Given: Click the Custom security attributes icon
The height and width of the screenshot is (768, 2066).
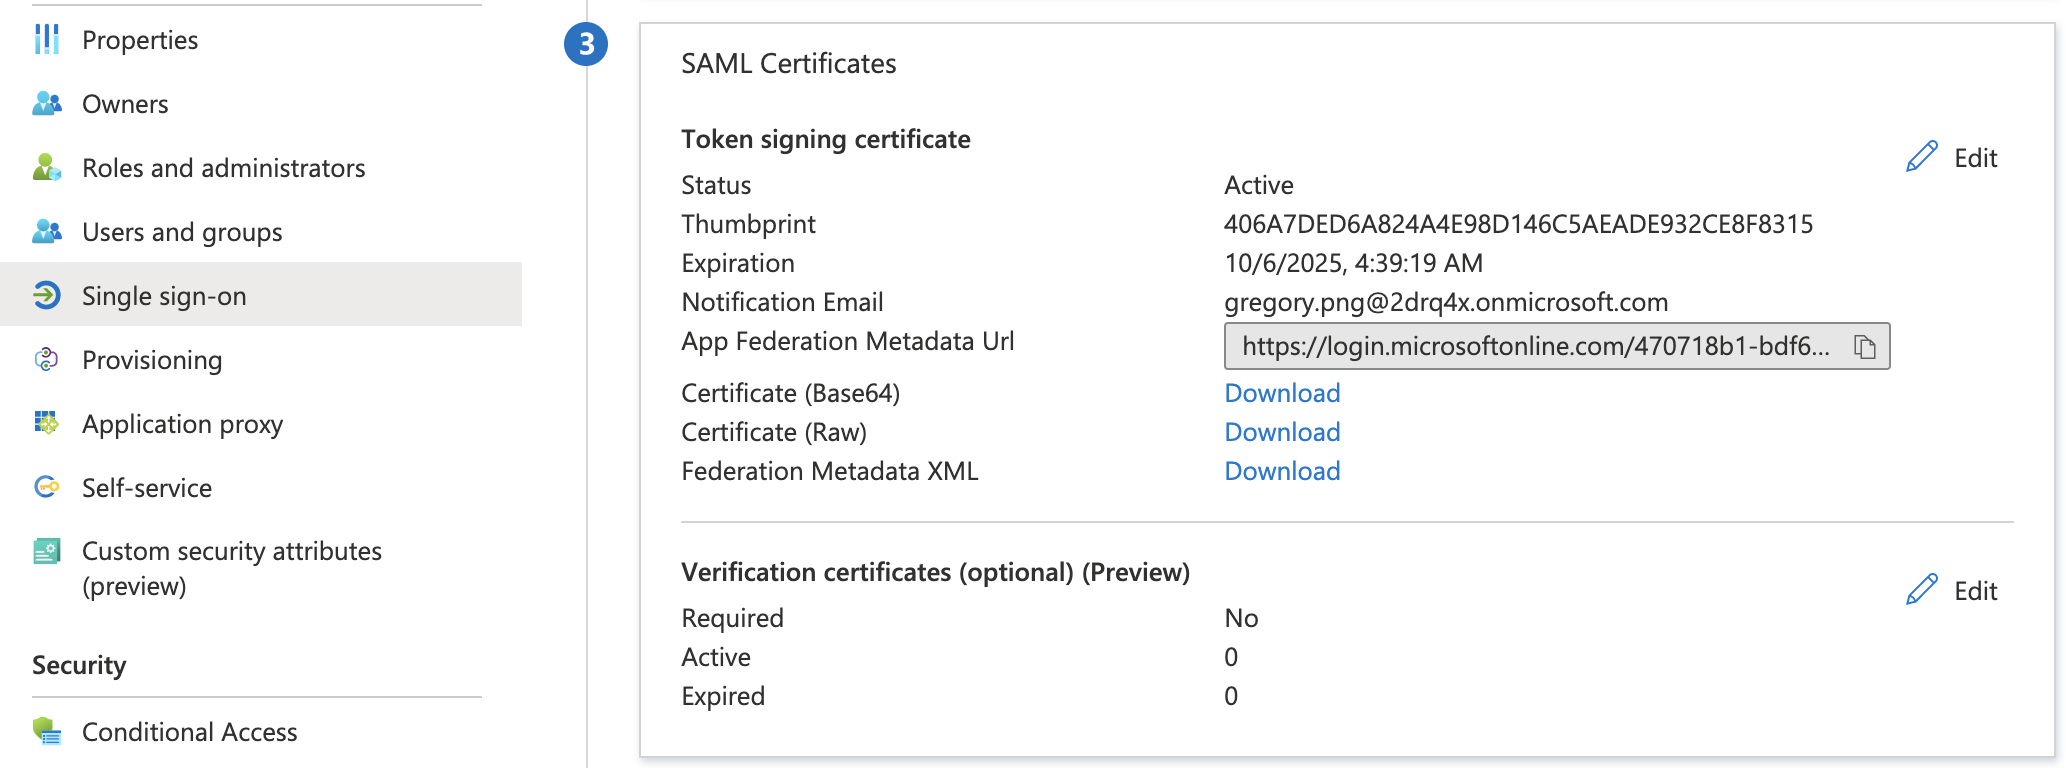Looking at the screenshot, I should pyautogui.click(x=46, y=552).
